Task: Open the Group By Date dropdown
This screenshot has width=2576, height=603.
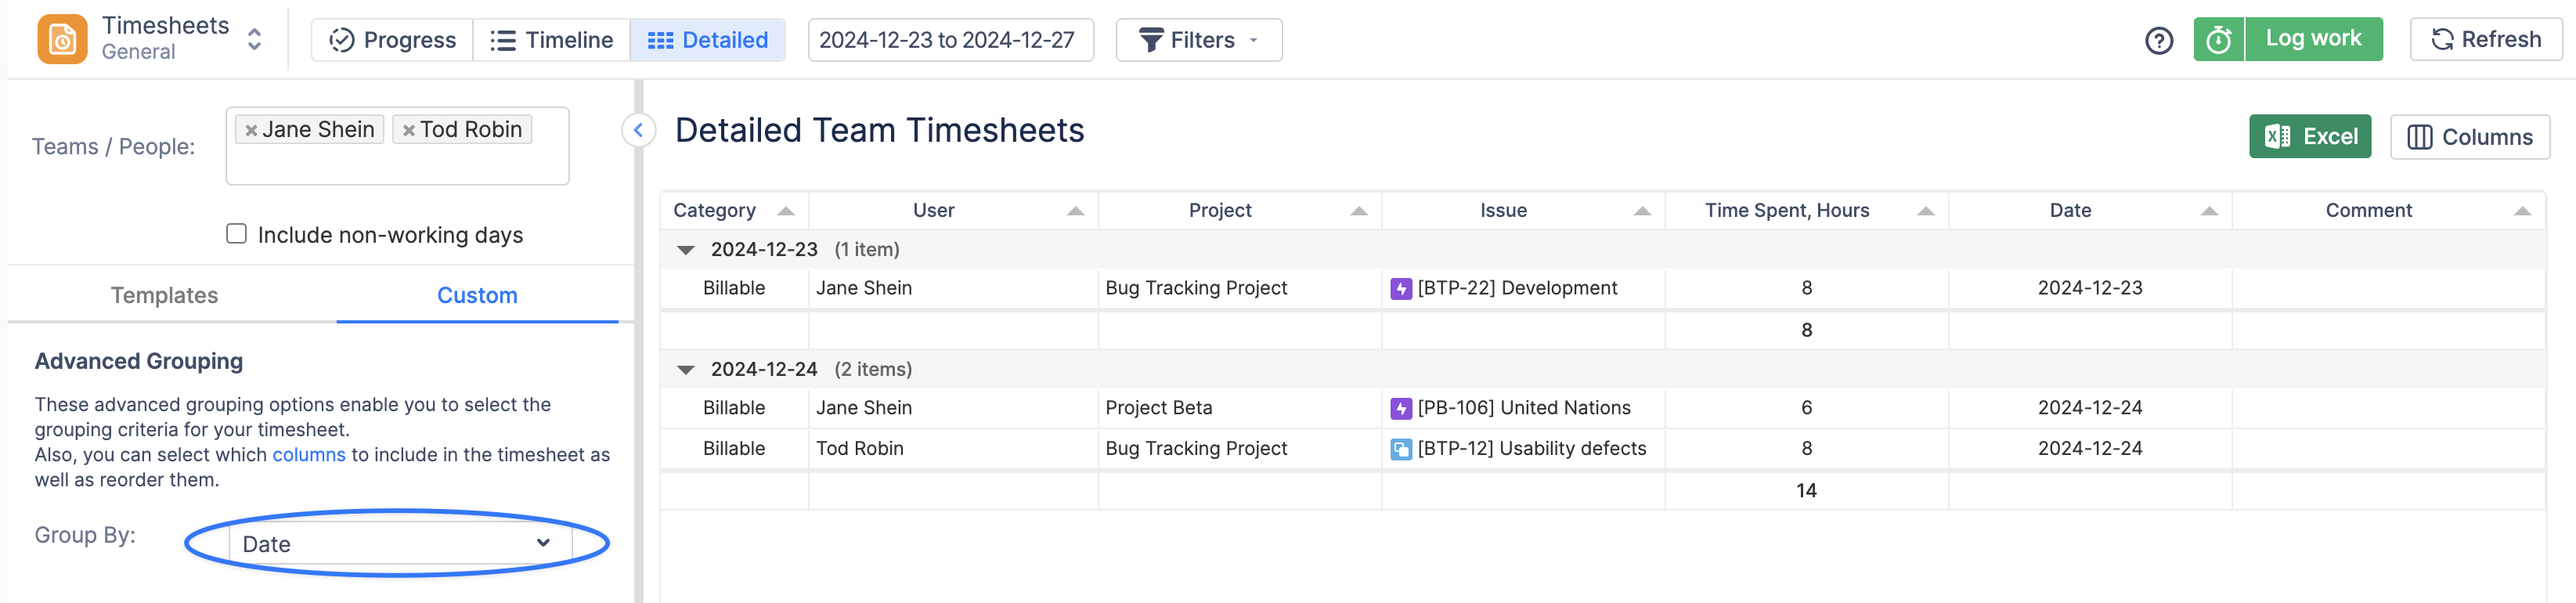Action: [398, 543]
